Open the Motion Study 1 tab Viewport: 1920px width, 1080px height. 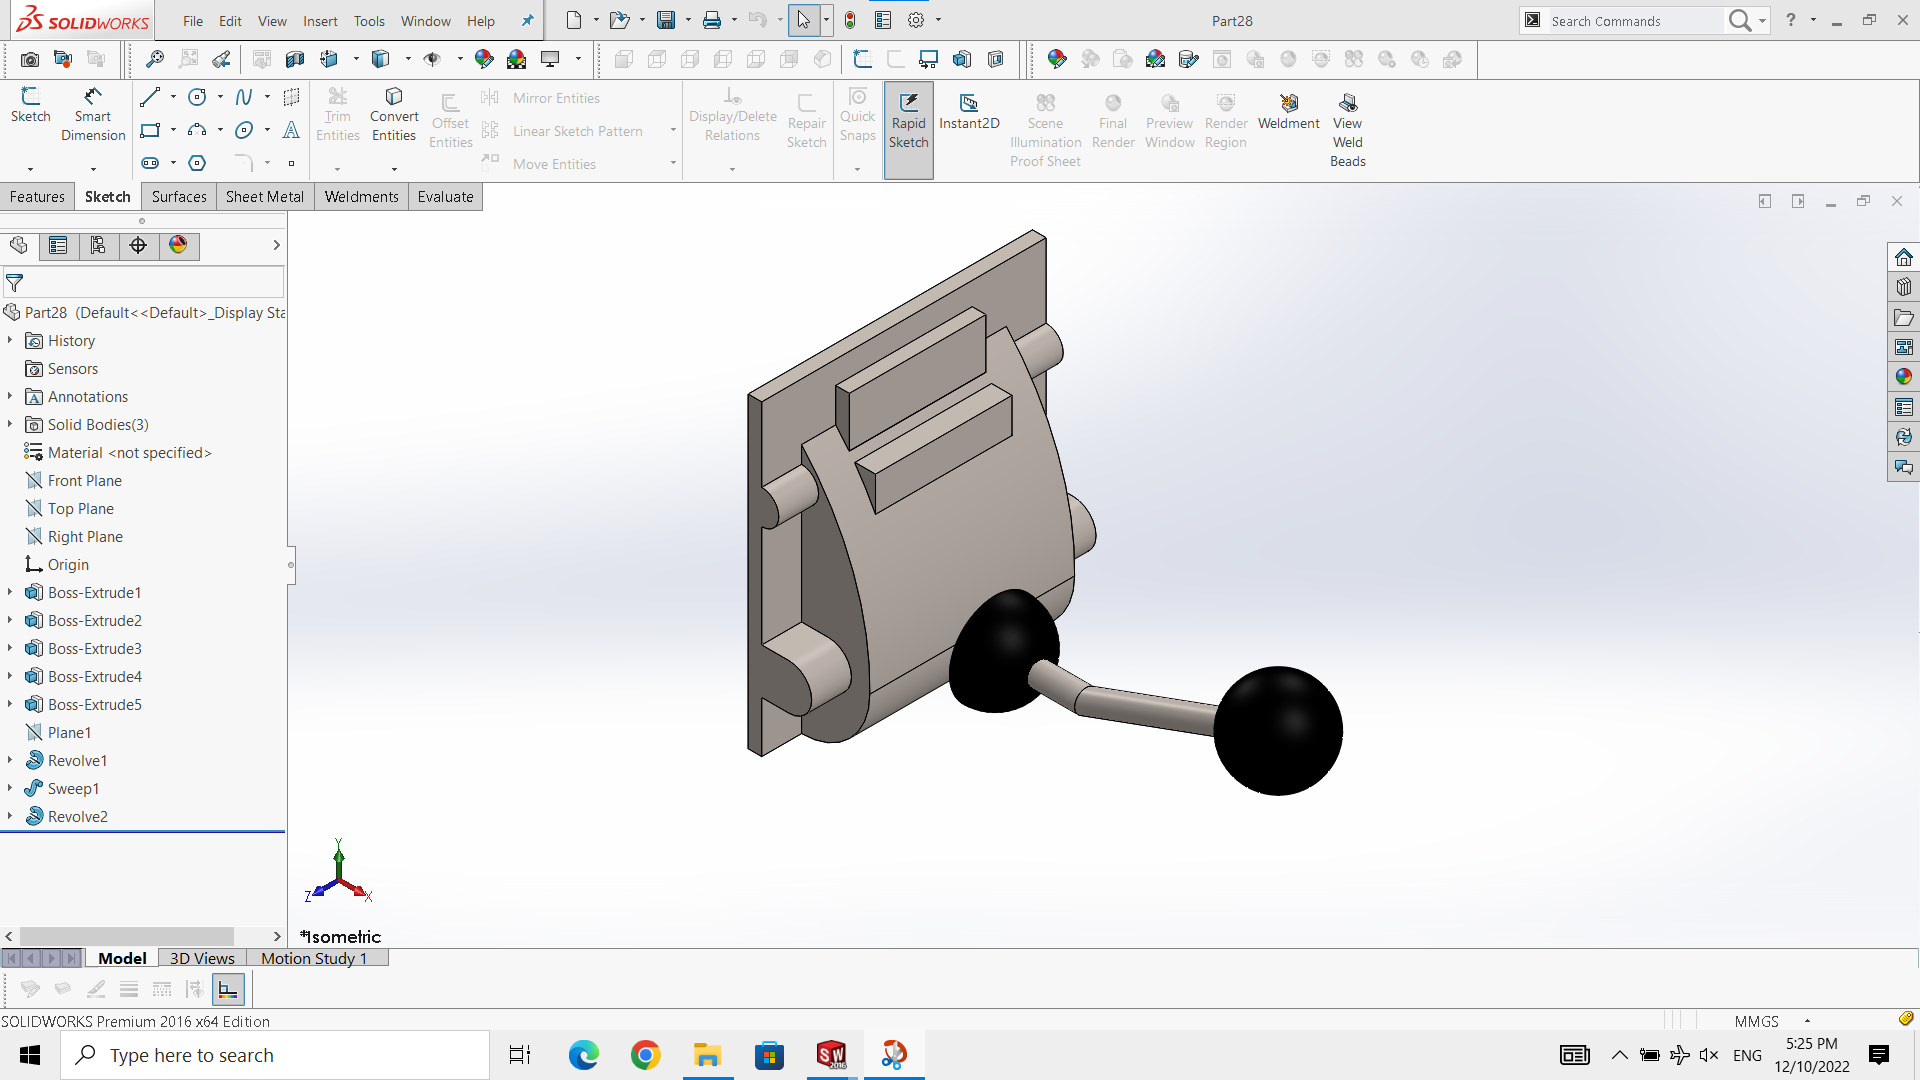(314, 958)
